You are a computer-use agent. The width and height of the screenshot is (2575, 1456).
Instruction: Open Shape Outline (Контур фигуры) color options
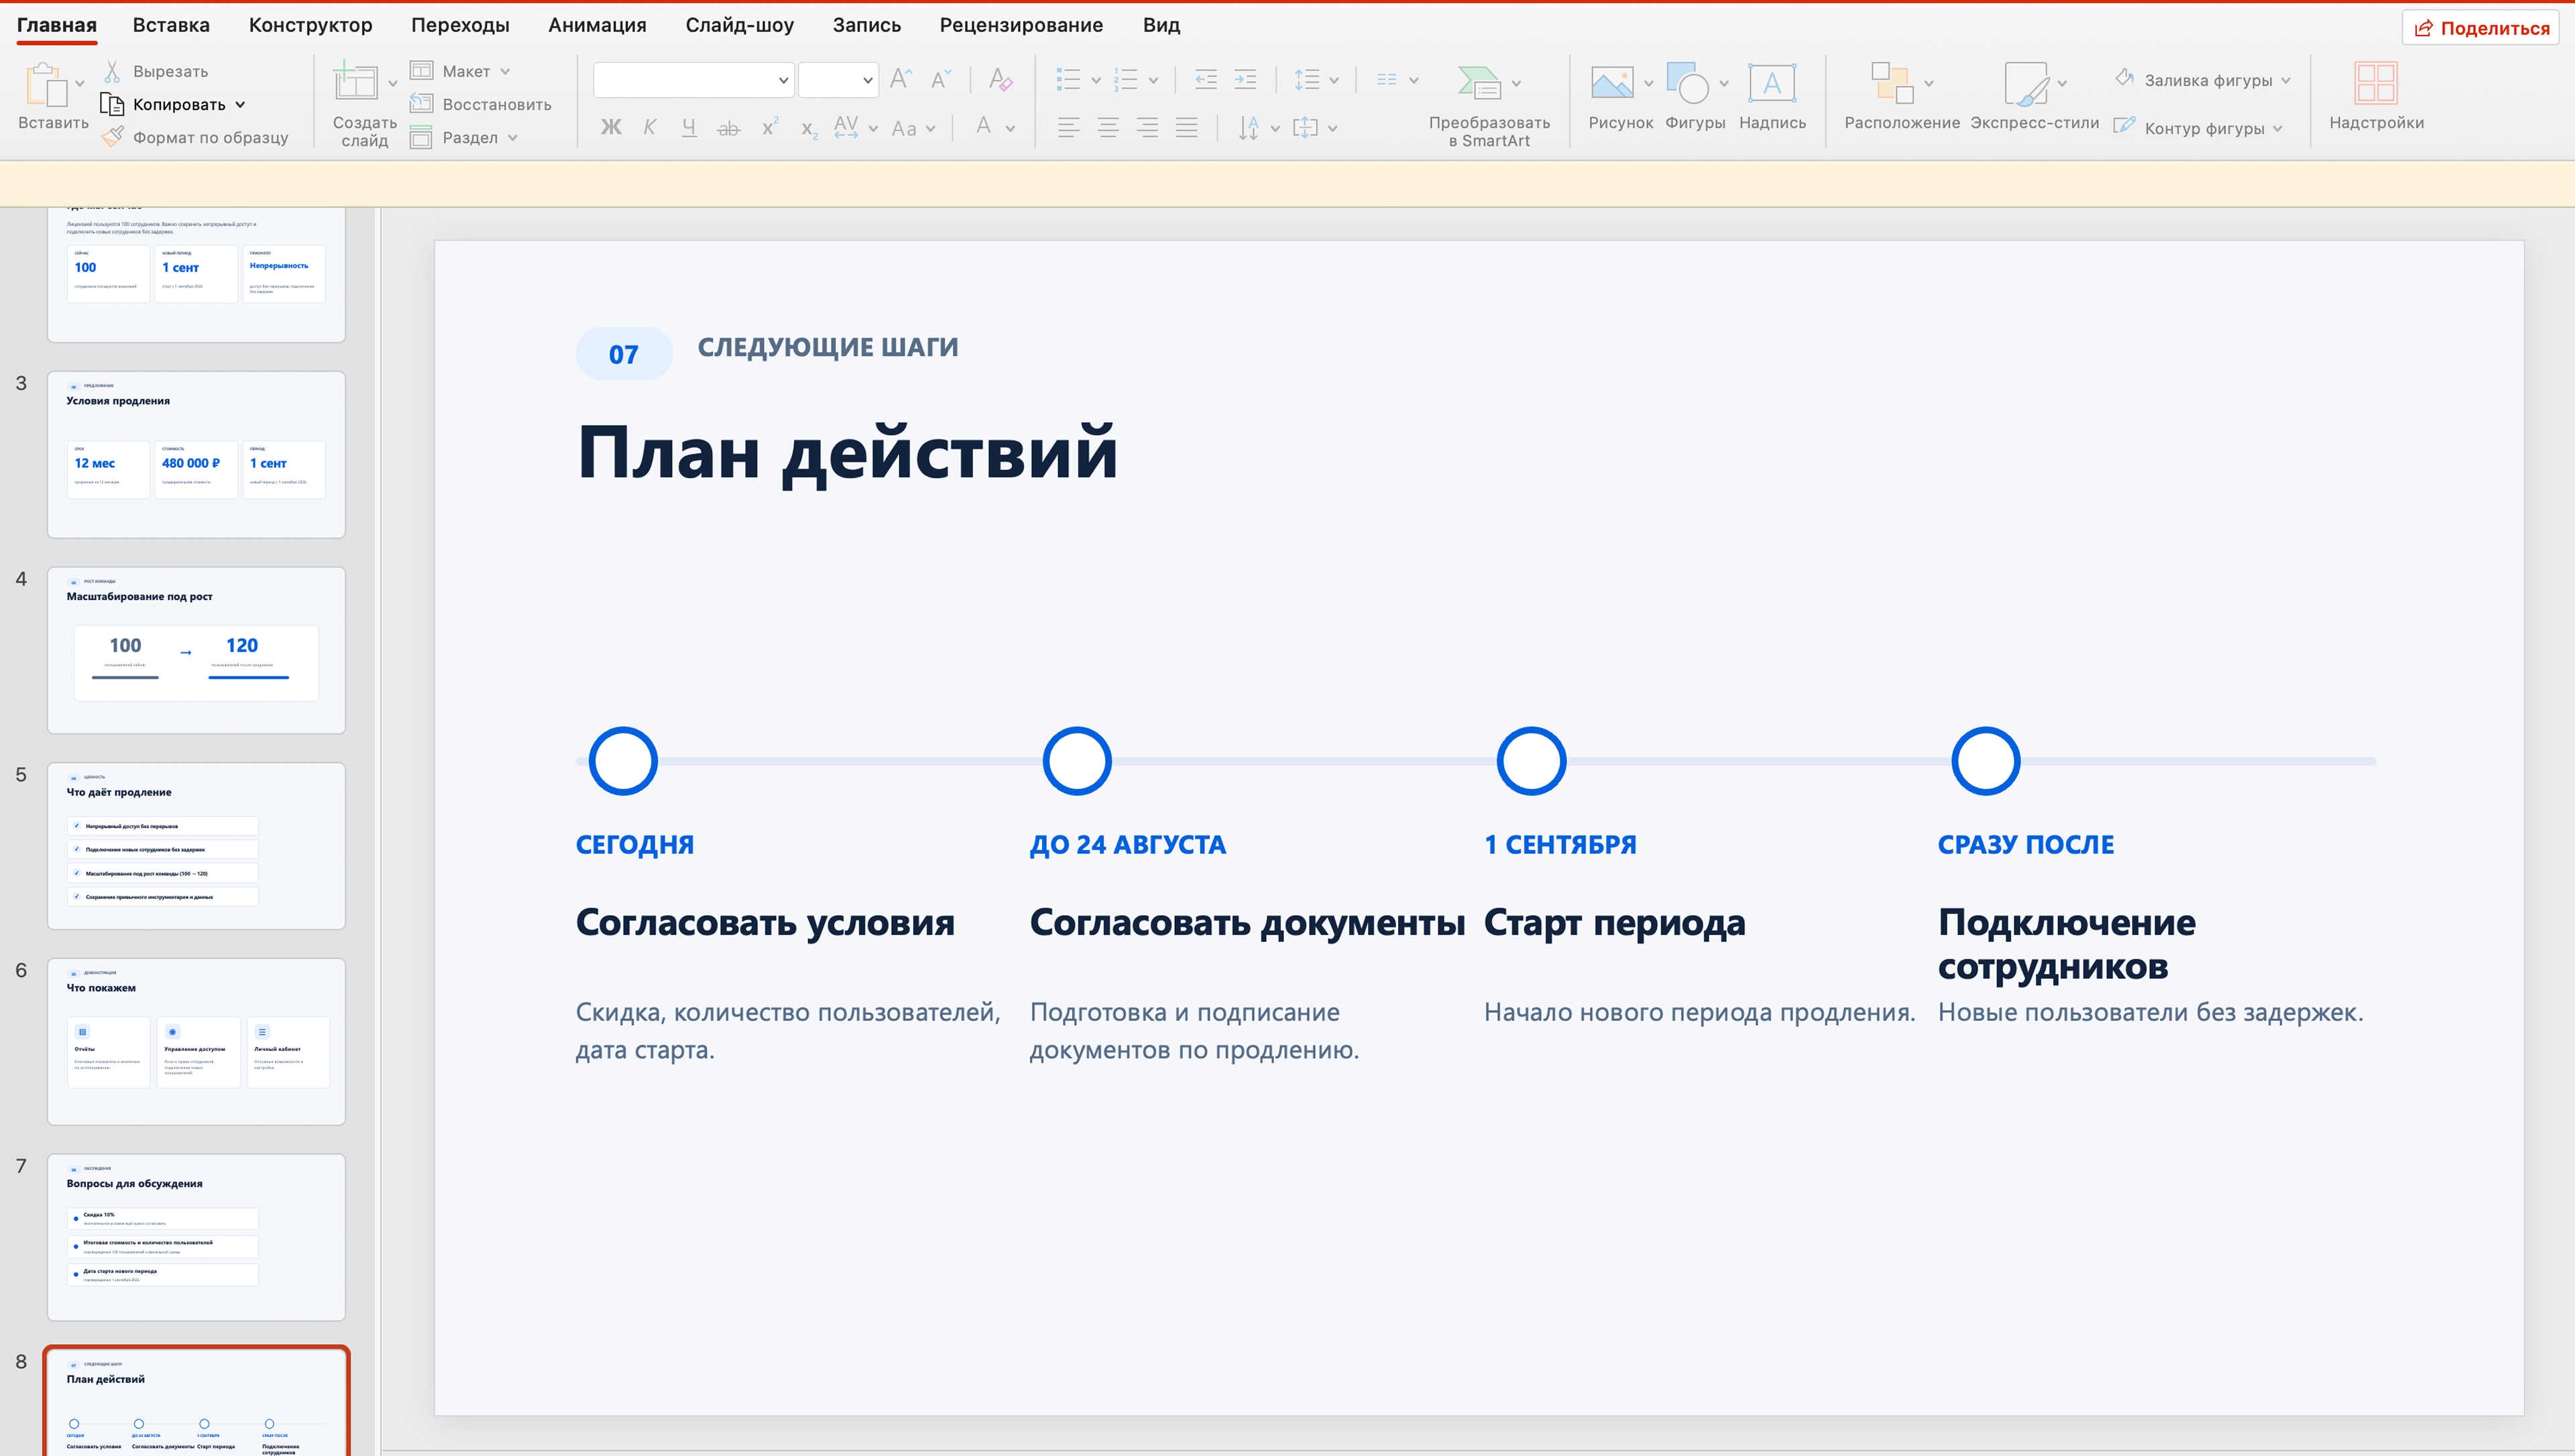point(2278,128)
